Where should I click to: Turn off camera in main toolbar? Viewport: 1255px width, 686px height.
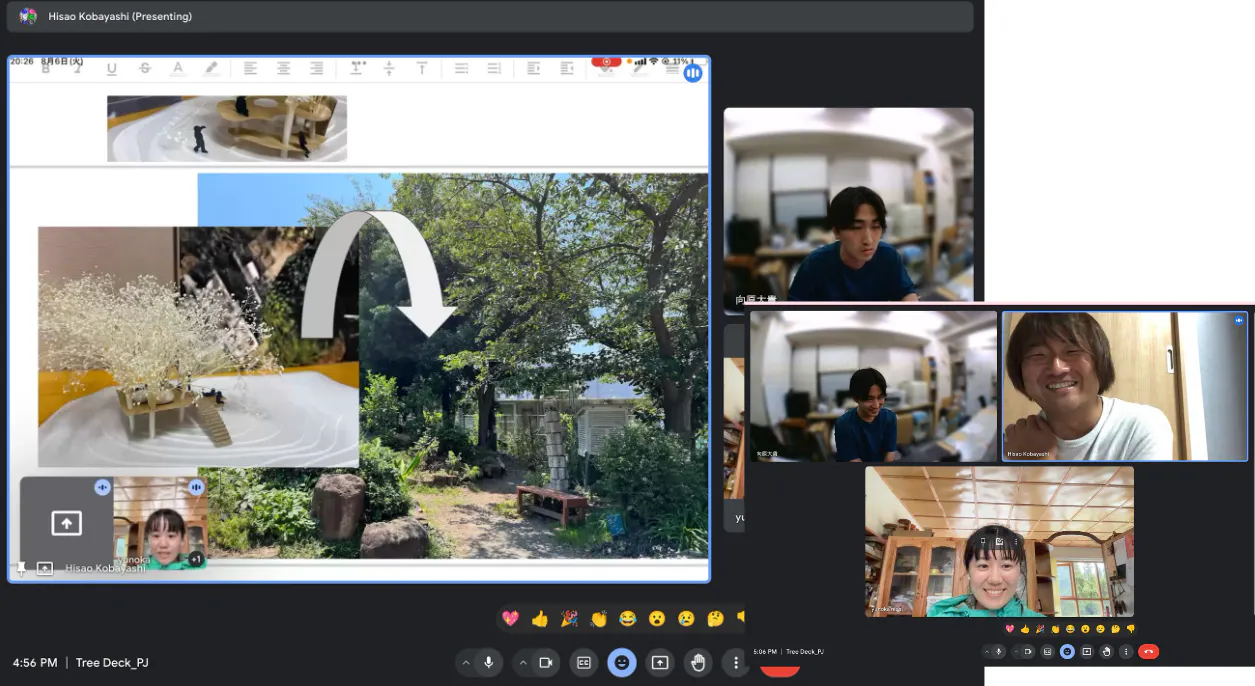[546, 662]
